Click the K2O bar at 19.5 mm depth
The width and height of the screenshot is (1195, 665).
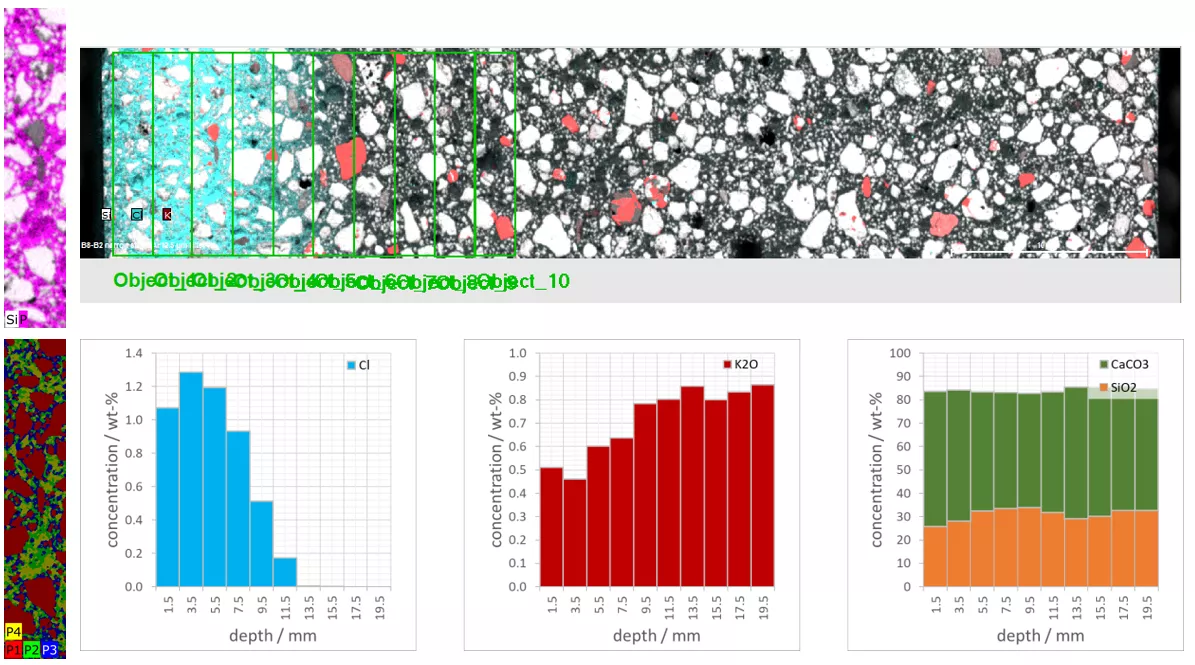coord(763,486)
